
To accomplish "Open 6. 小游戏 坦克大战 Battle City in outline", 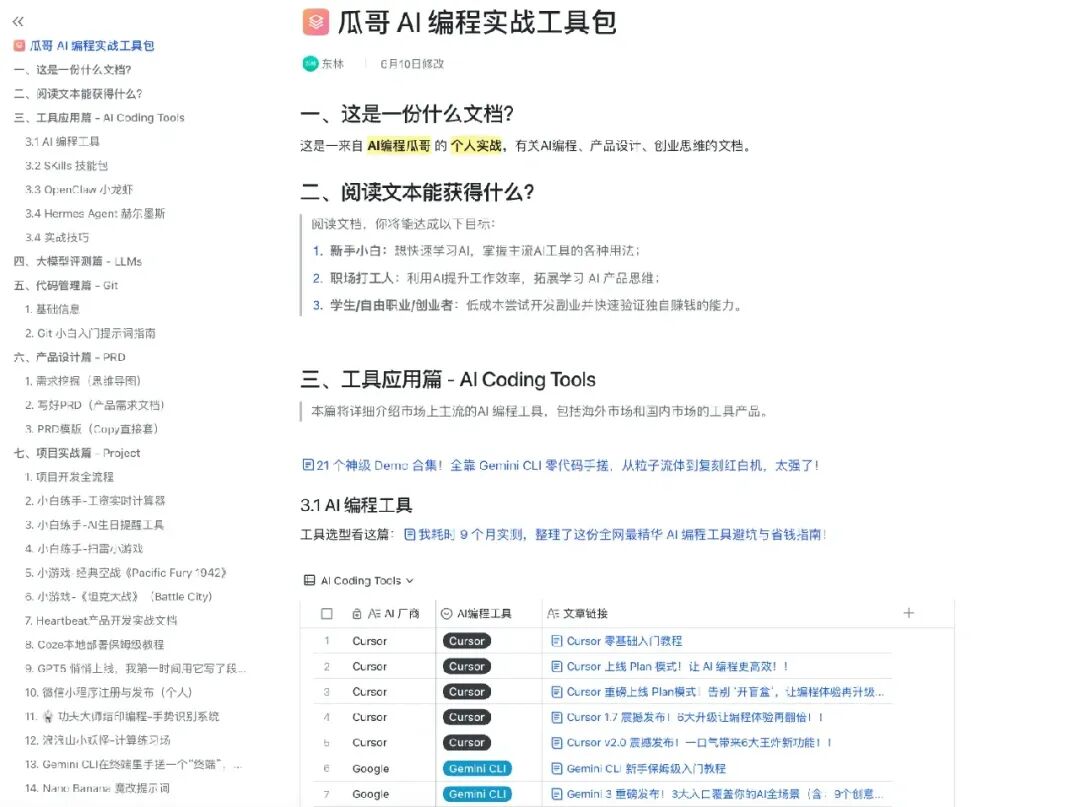I will pos(118,596).
